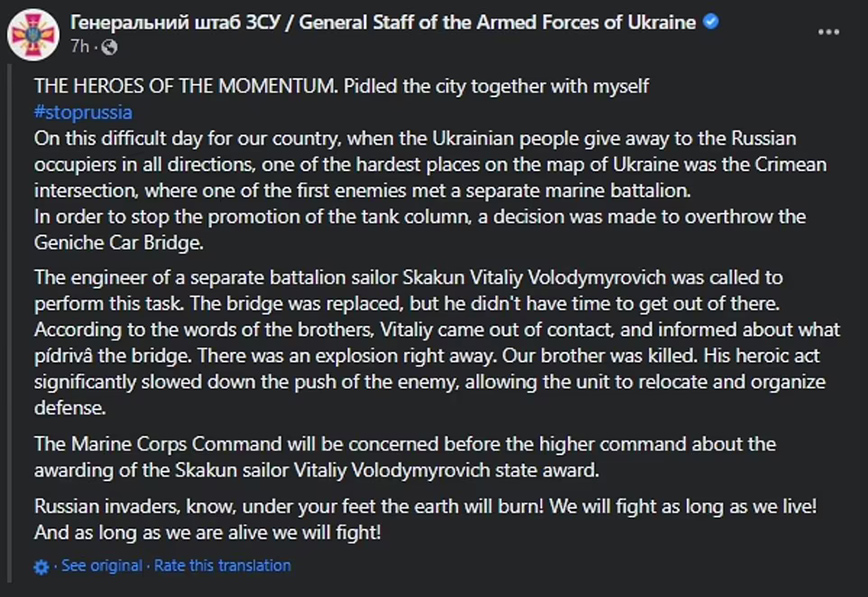Click paragraph starting The Marine Corps Command
Screen dimensions: 868x597
(x=404, y=443)
